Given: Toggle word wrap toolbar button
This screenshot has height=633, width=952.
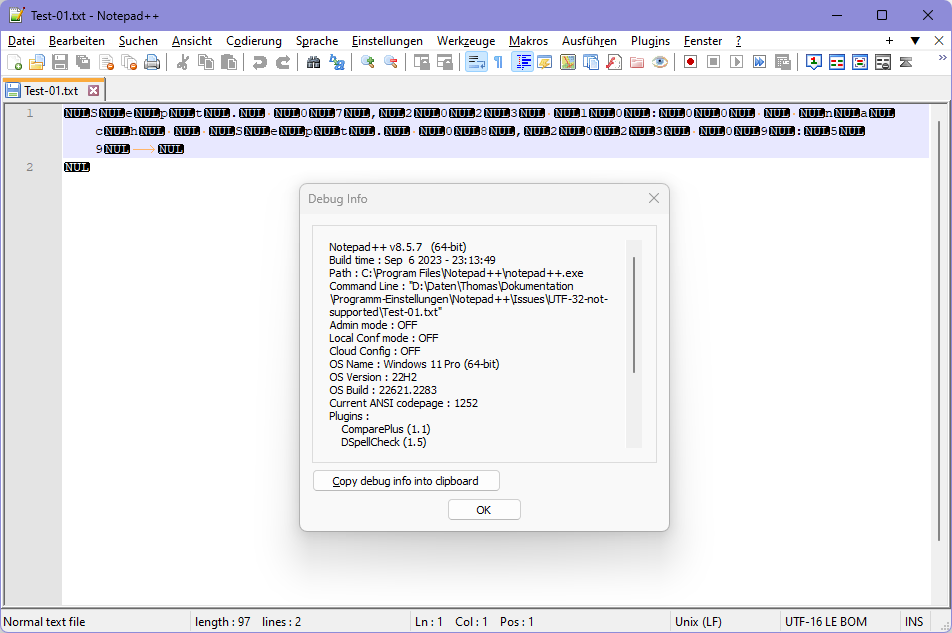Looking at the screenshot, I should point(476,62).
